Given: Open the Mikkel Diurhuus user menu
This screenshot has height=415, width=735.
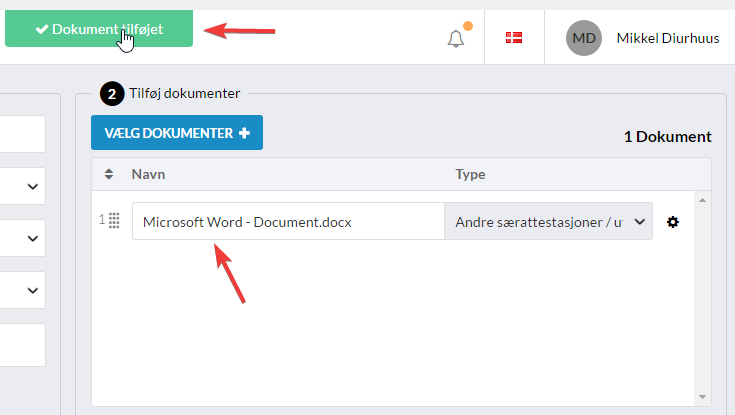Looking at the screenshot, I should pyautogui.click(x=668, y=38).
